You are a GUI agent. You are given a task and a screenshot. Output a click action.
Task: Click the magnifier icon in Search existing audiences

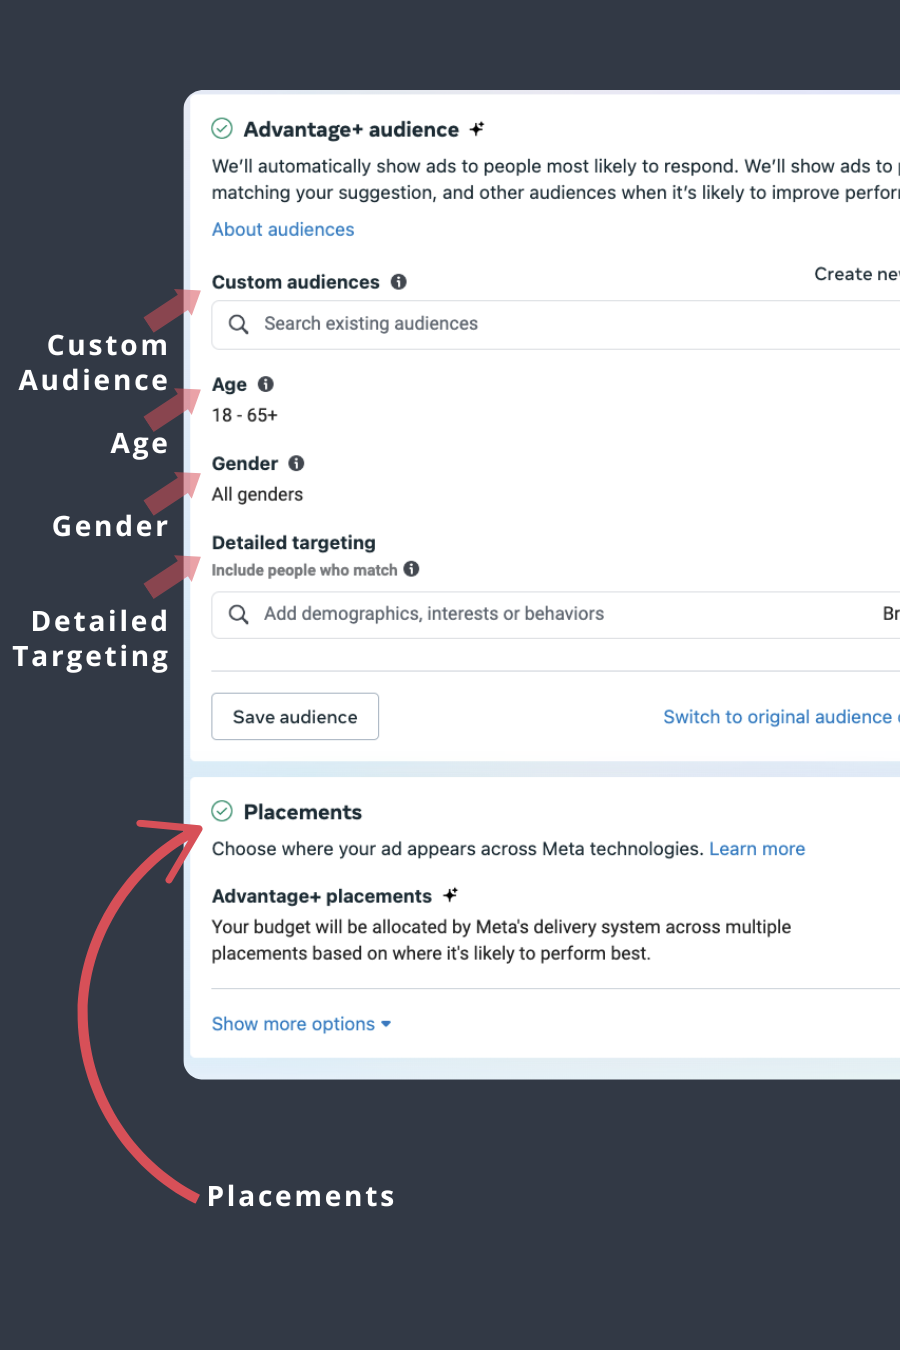coord(238,324)
